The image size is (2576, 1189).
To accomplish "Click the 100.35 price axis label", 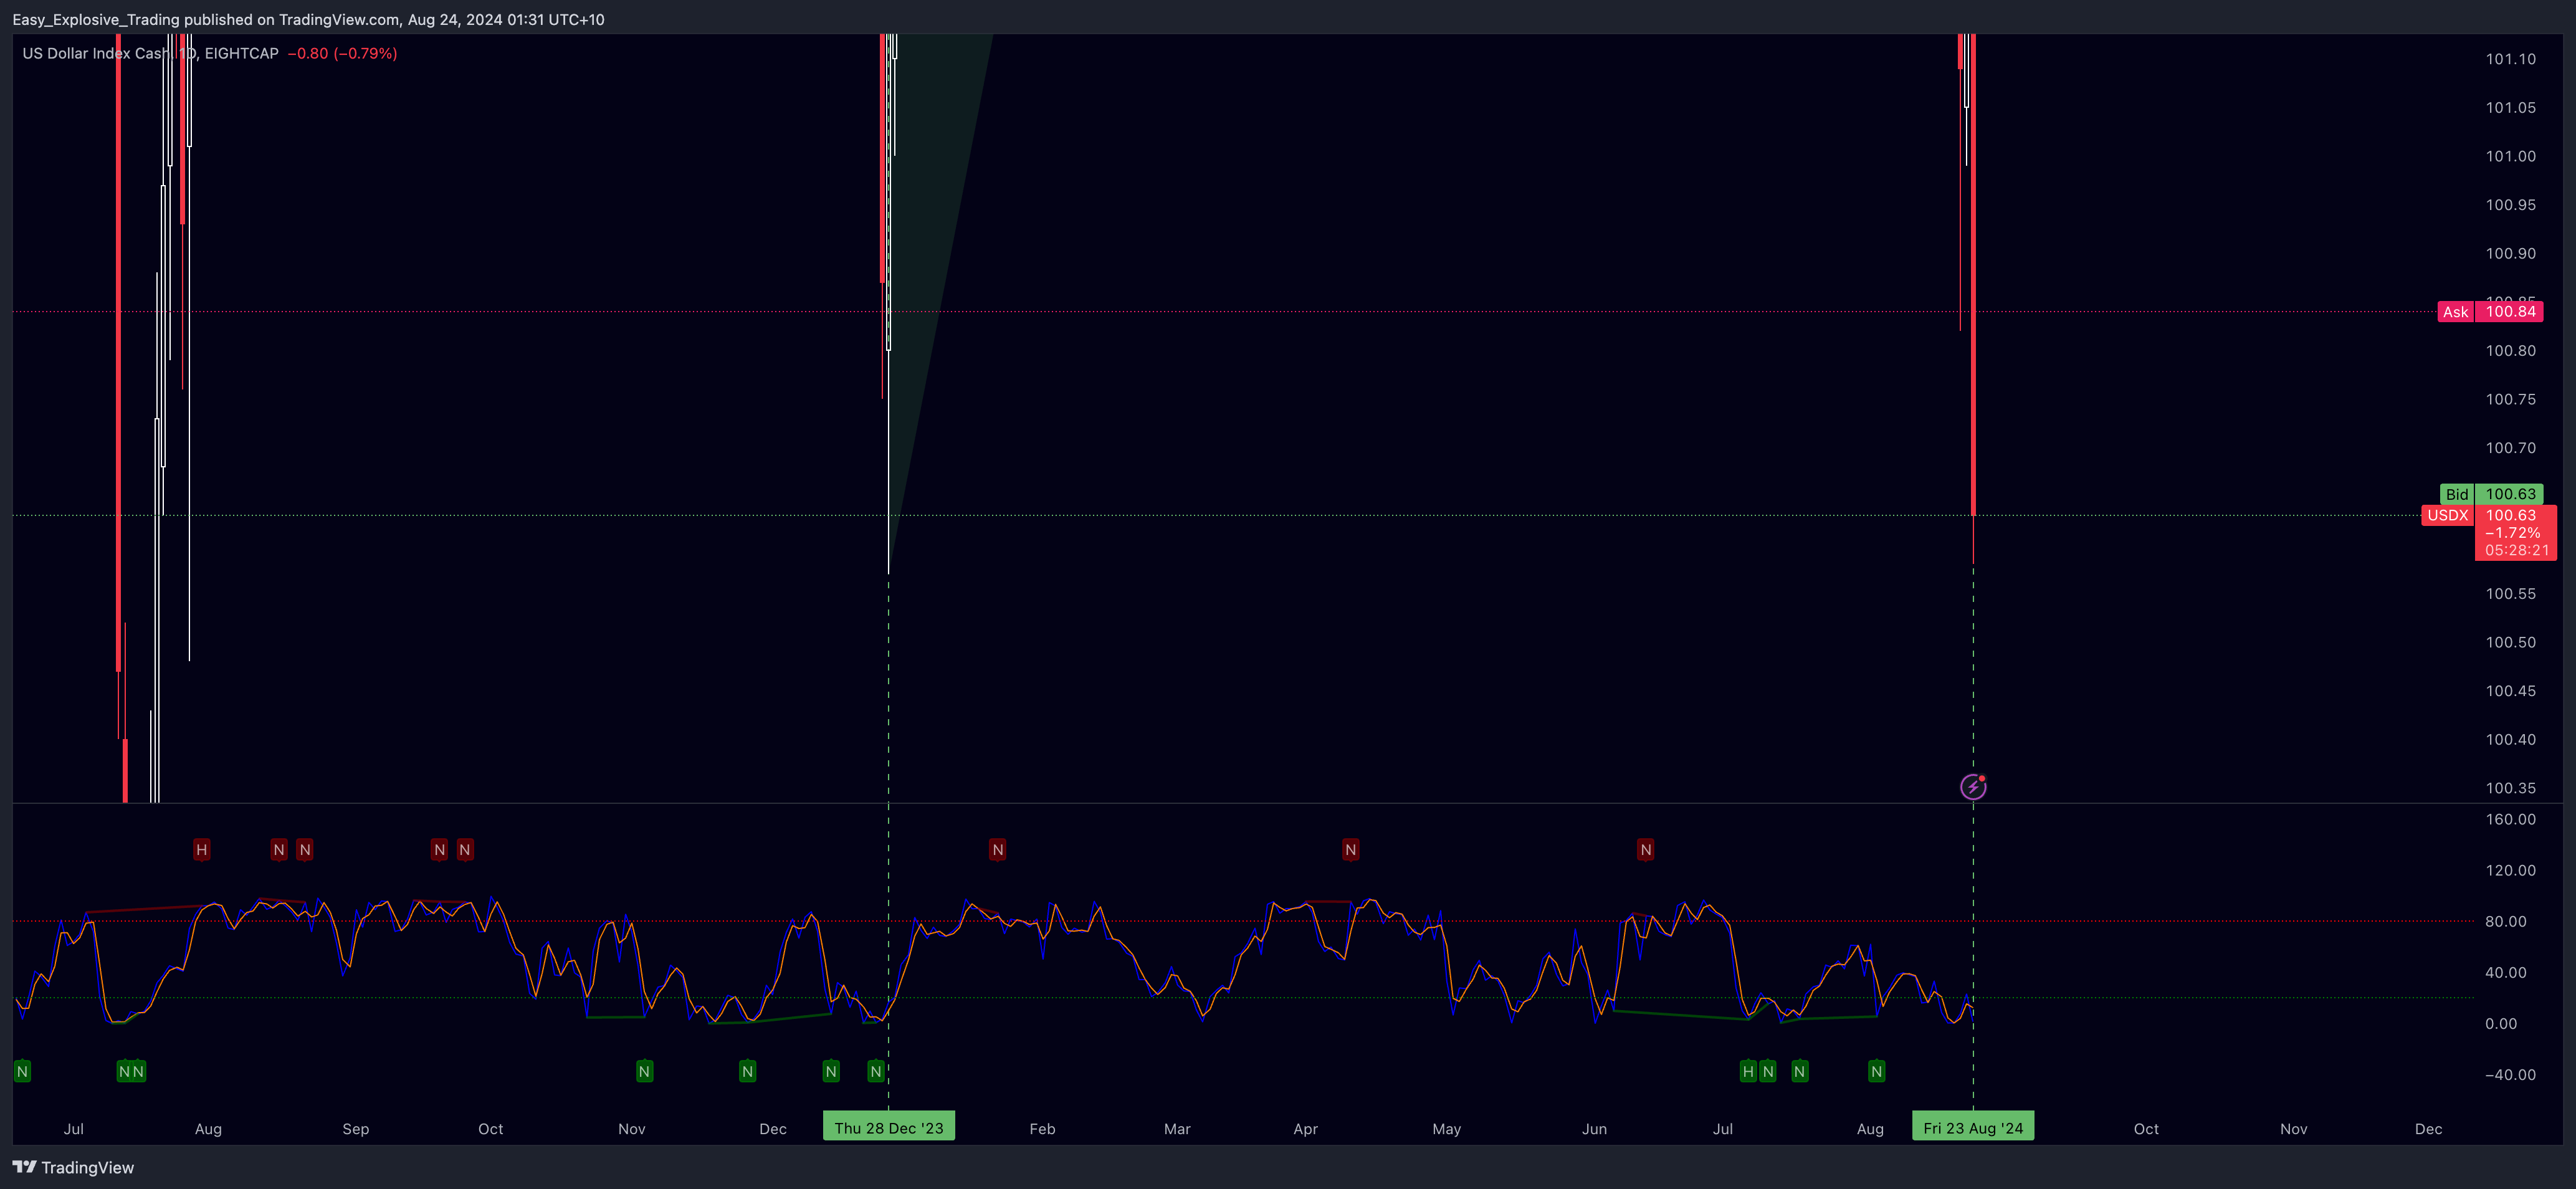I will pyautogui.click(x=2510, y=788).
